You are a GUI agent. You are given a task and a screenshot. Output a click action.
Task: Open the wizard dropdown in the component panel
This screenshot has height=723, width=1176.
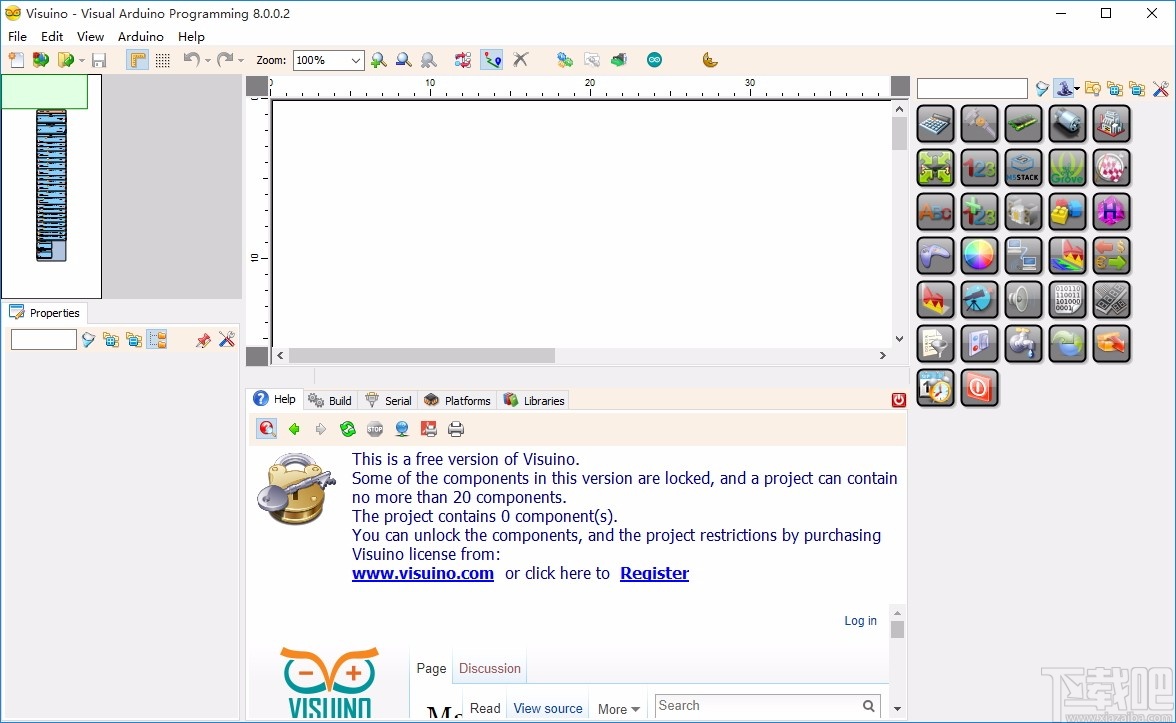[1077, 89]
